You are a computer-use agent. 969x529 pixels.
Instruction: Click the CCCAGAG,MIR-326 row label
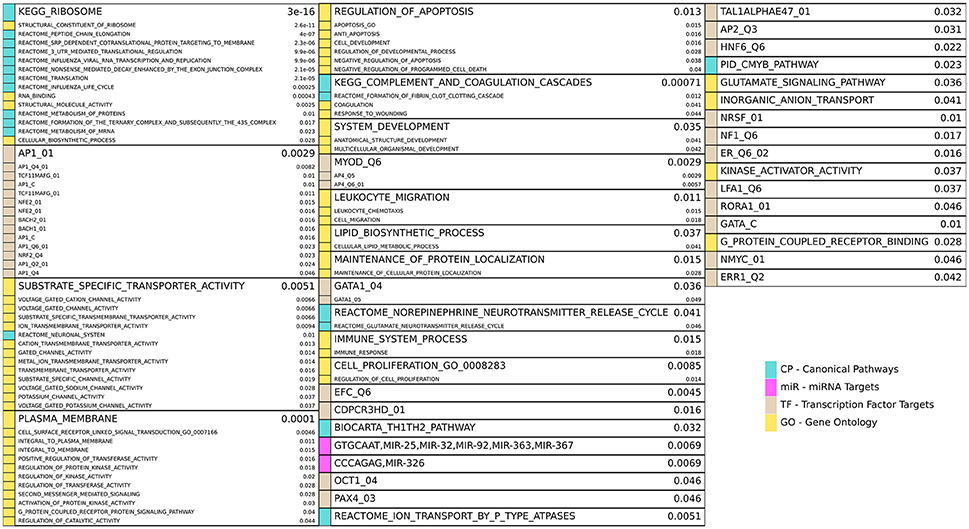click(379, 463)
